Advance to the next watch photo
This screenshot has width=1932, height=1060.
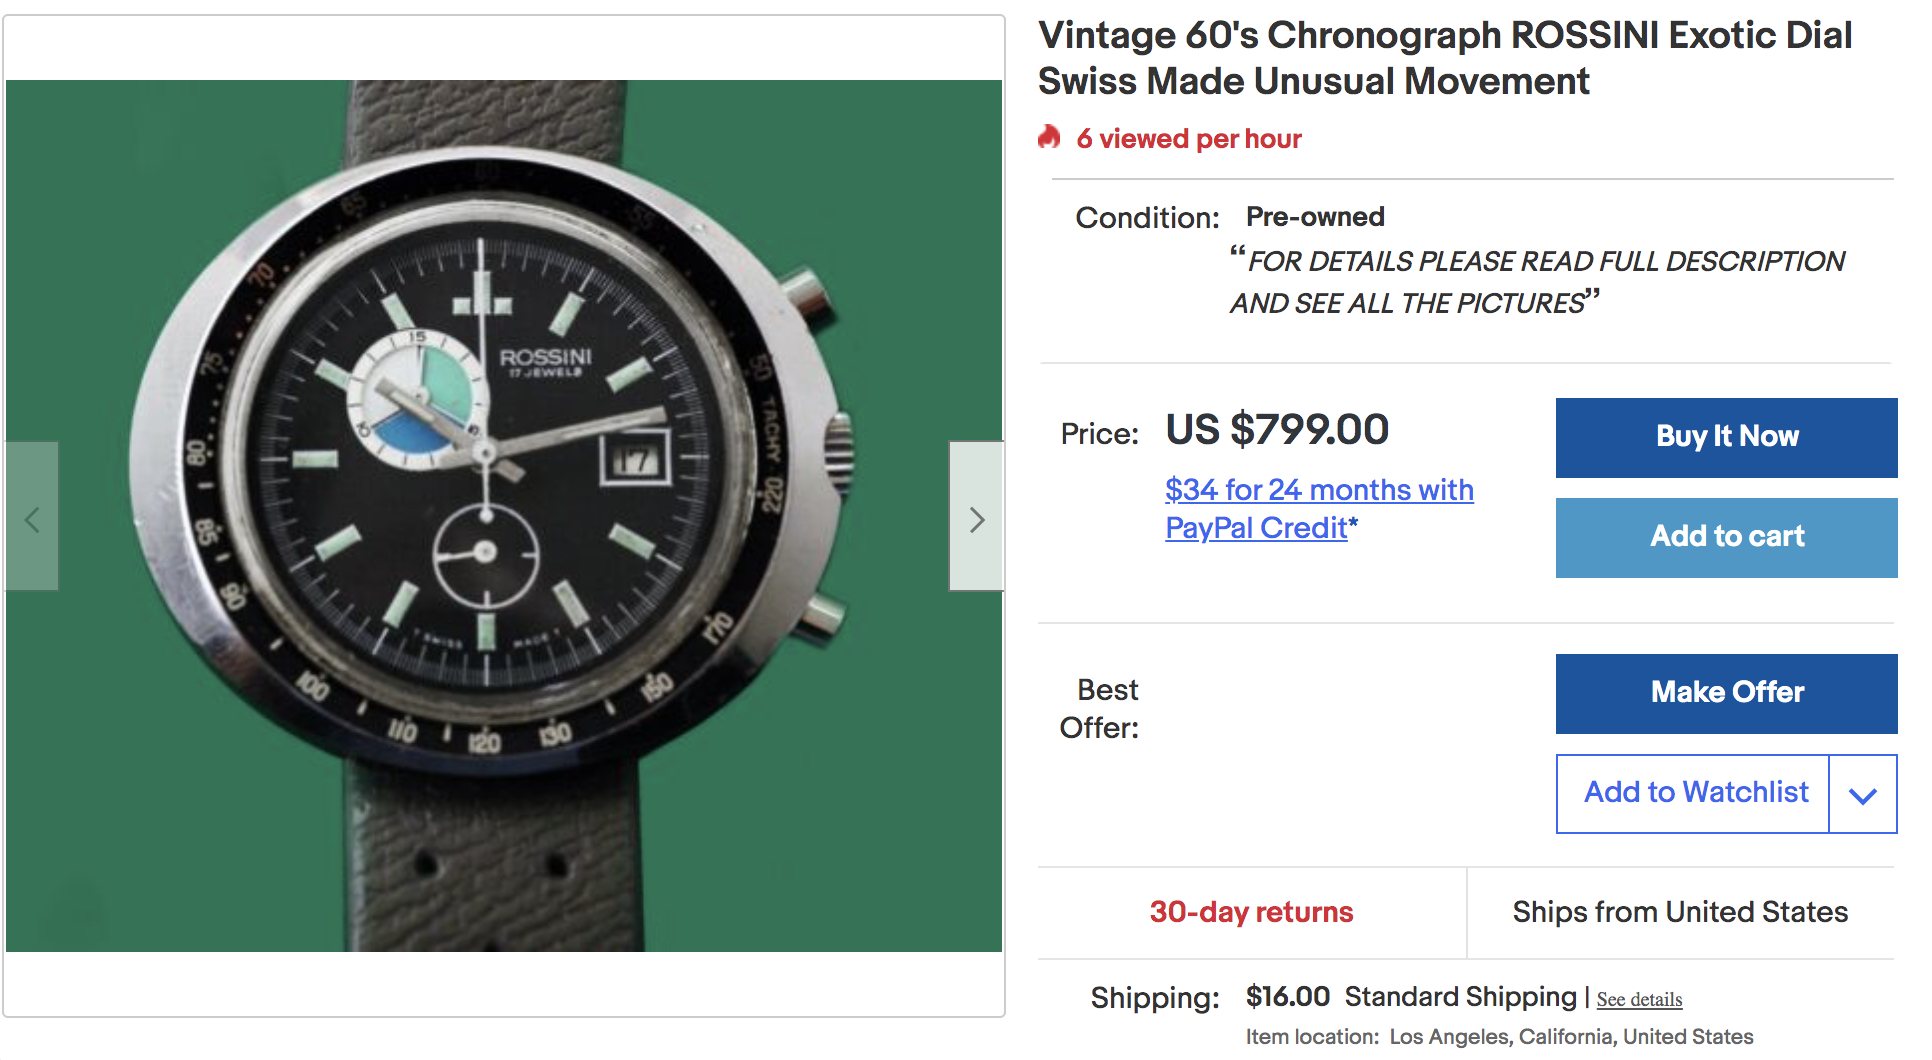[x=976, y=517]
